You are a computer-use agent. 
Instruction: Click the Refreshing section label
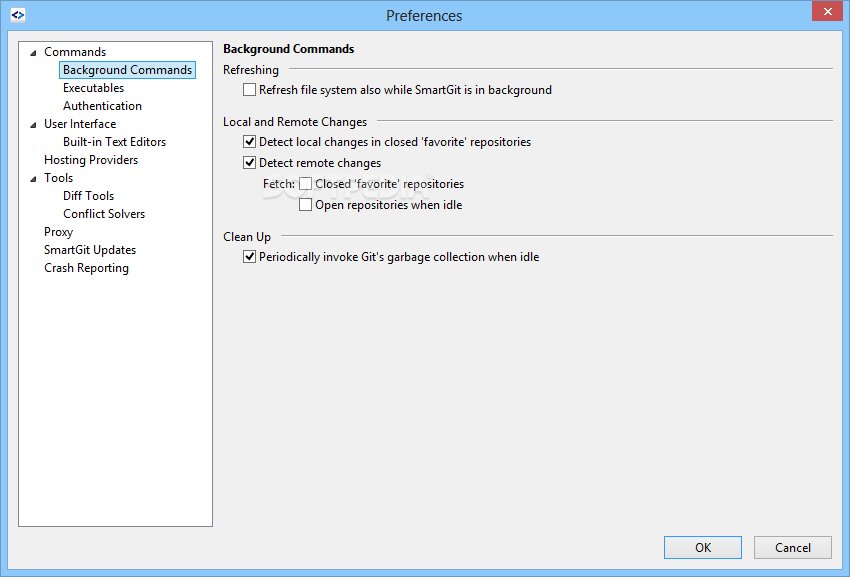[251, 69]
